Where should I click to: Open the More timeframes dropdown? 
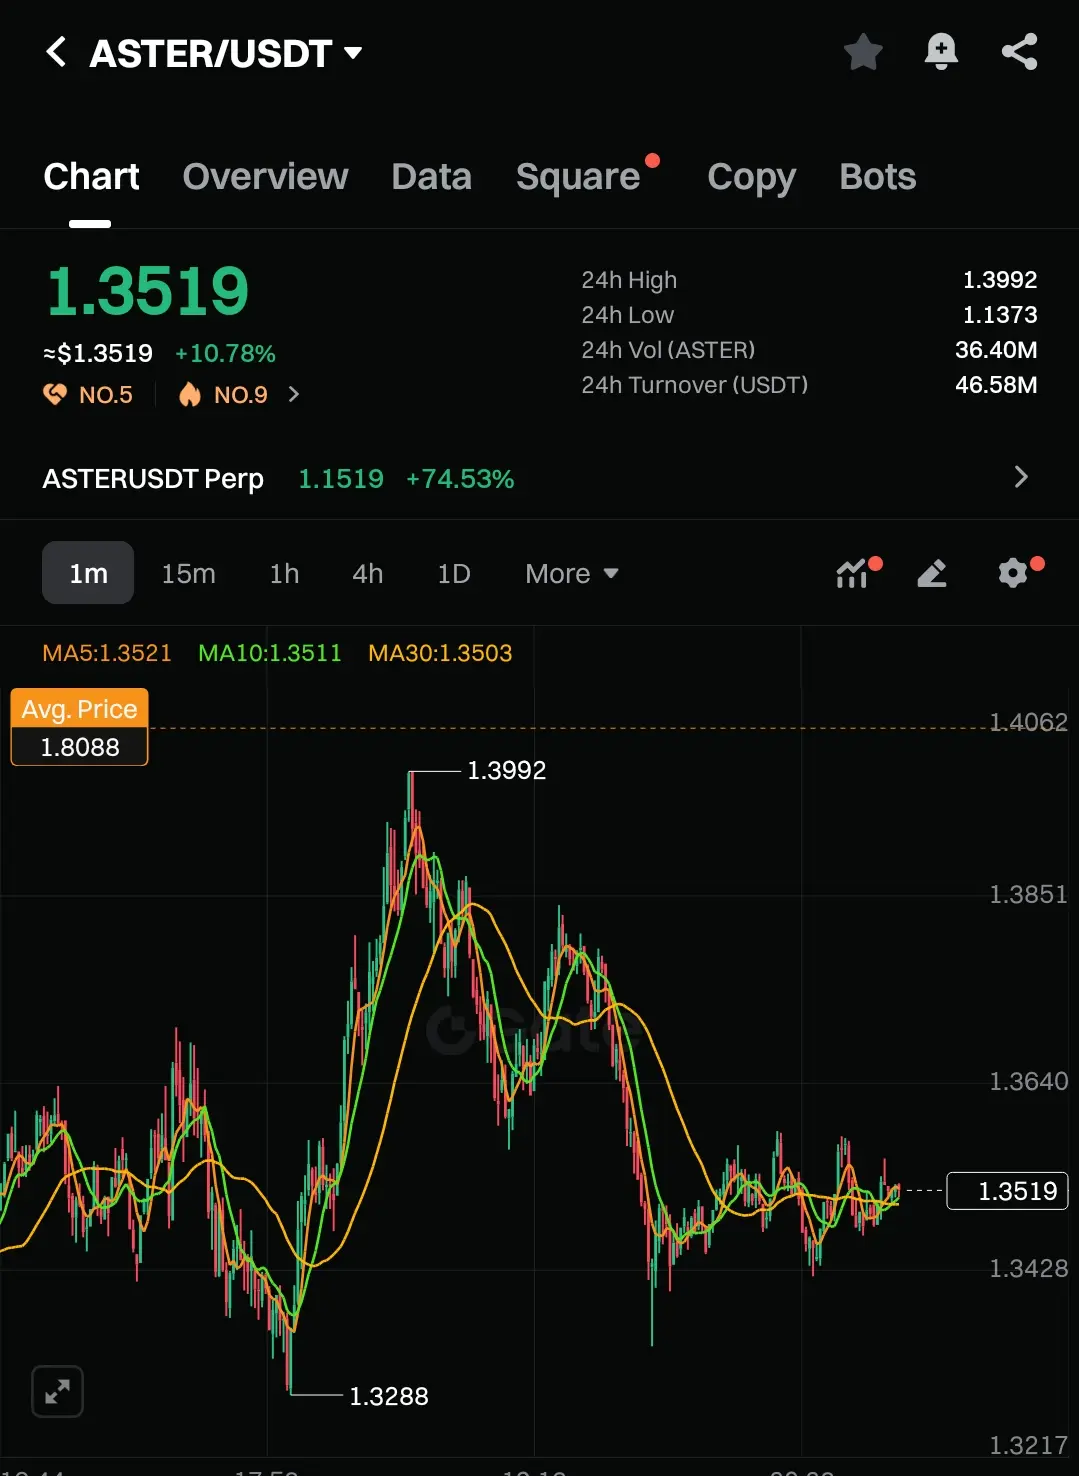572,574
